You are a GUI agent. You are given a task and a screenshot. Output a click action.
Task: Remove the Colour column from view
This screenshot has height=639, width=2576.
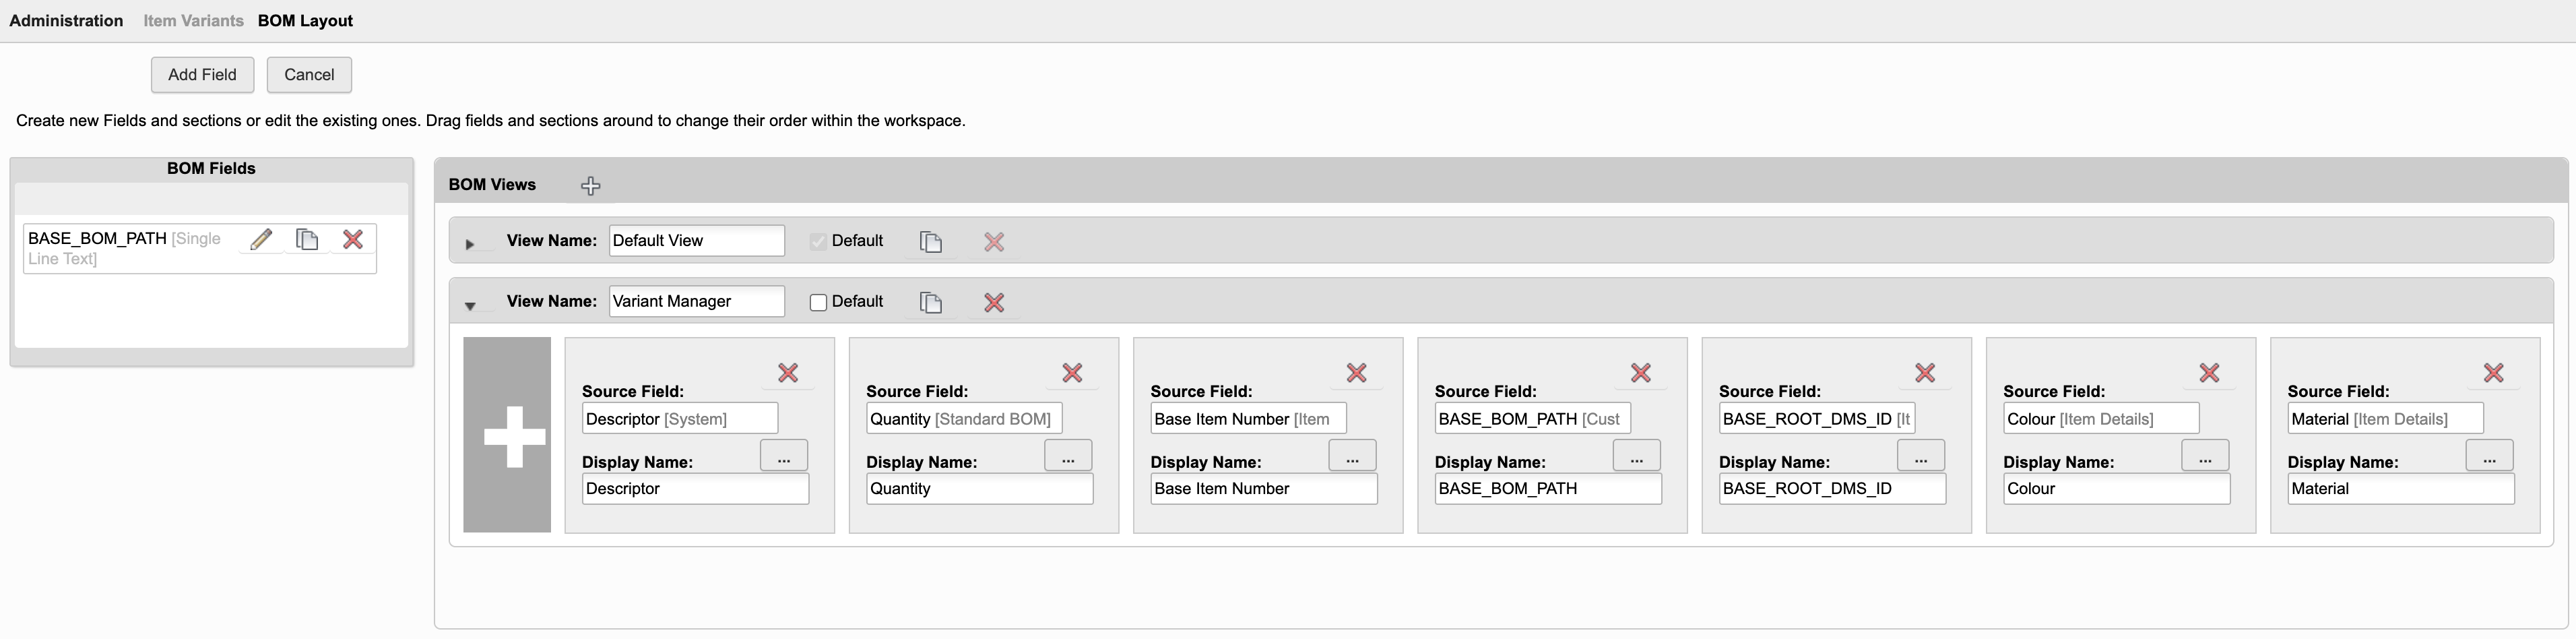point(2209,373)
